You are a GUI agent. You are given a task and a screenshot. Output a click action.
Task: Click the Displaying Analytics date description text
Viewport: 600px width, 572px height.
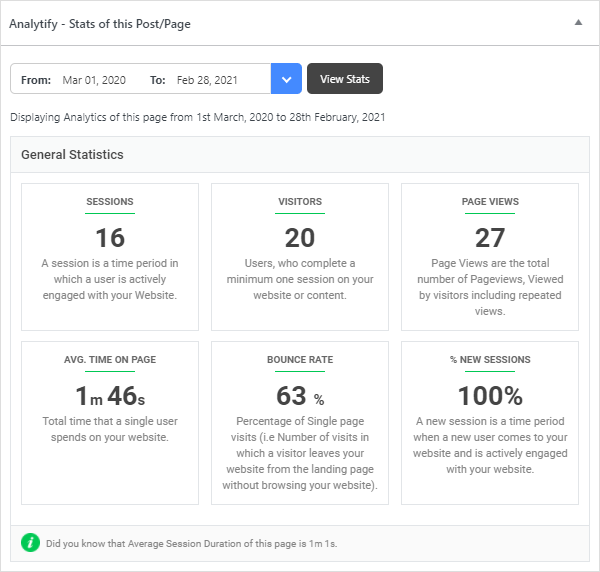197,117
